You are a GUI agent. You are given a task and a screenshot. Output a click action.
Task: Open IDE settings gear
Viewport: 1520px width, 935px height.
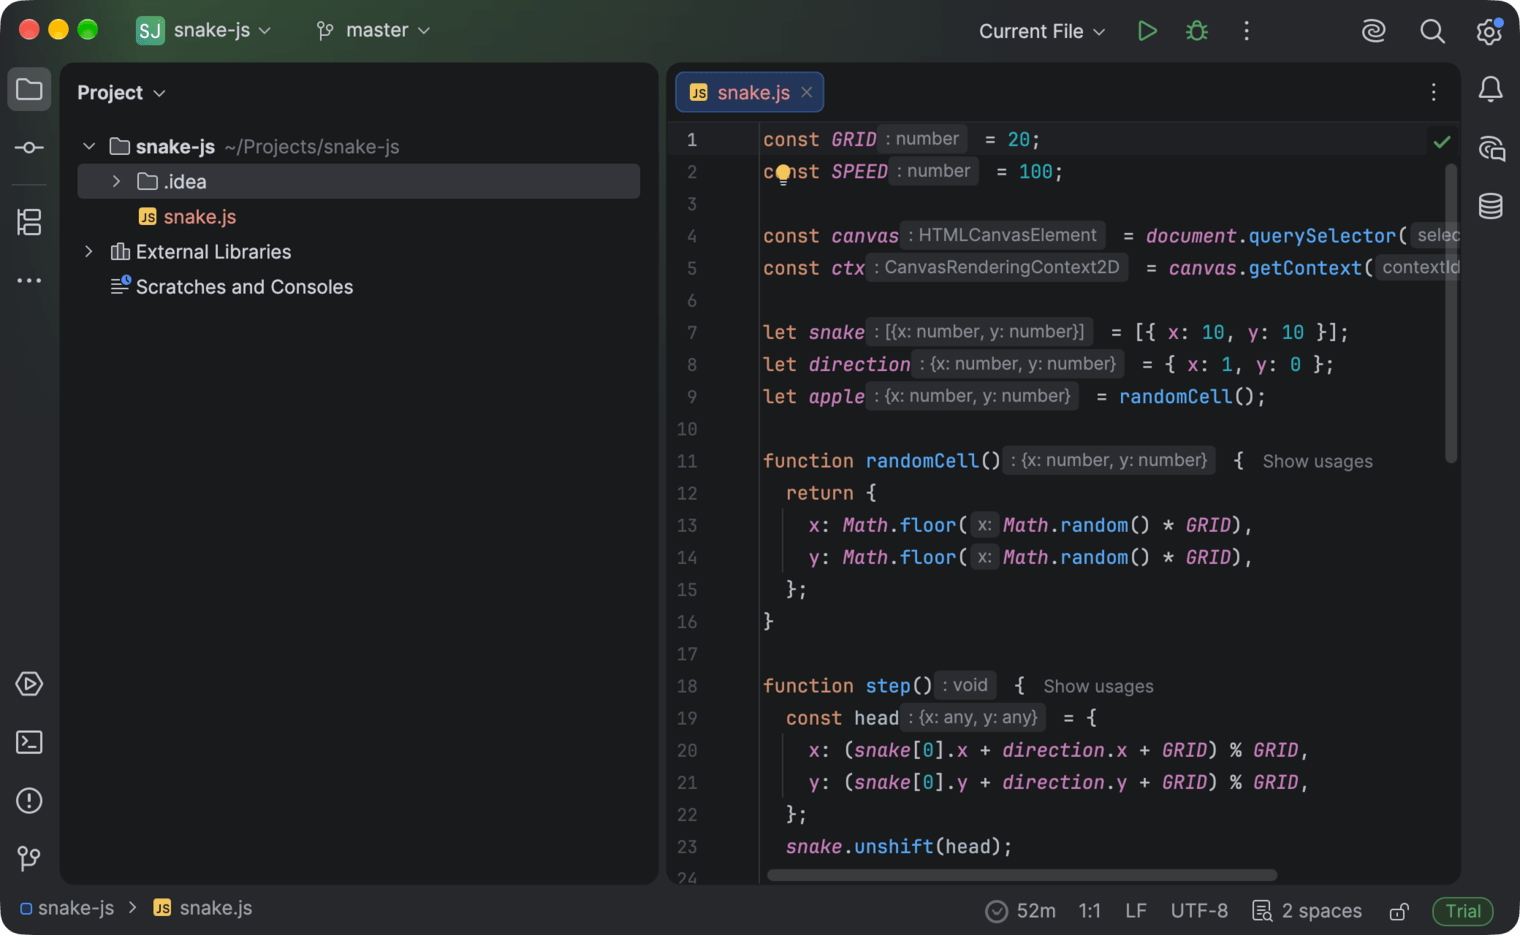coord(1489,31)
